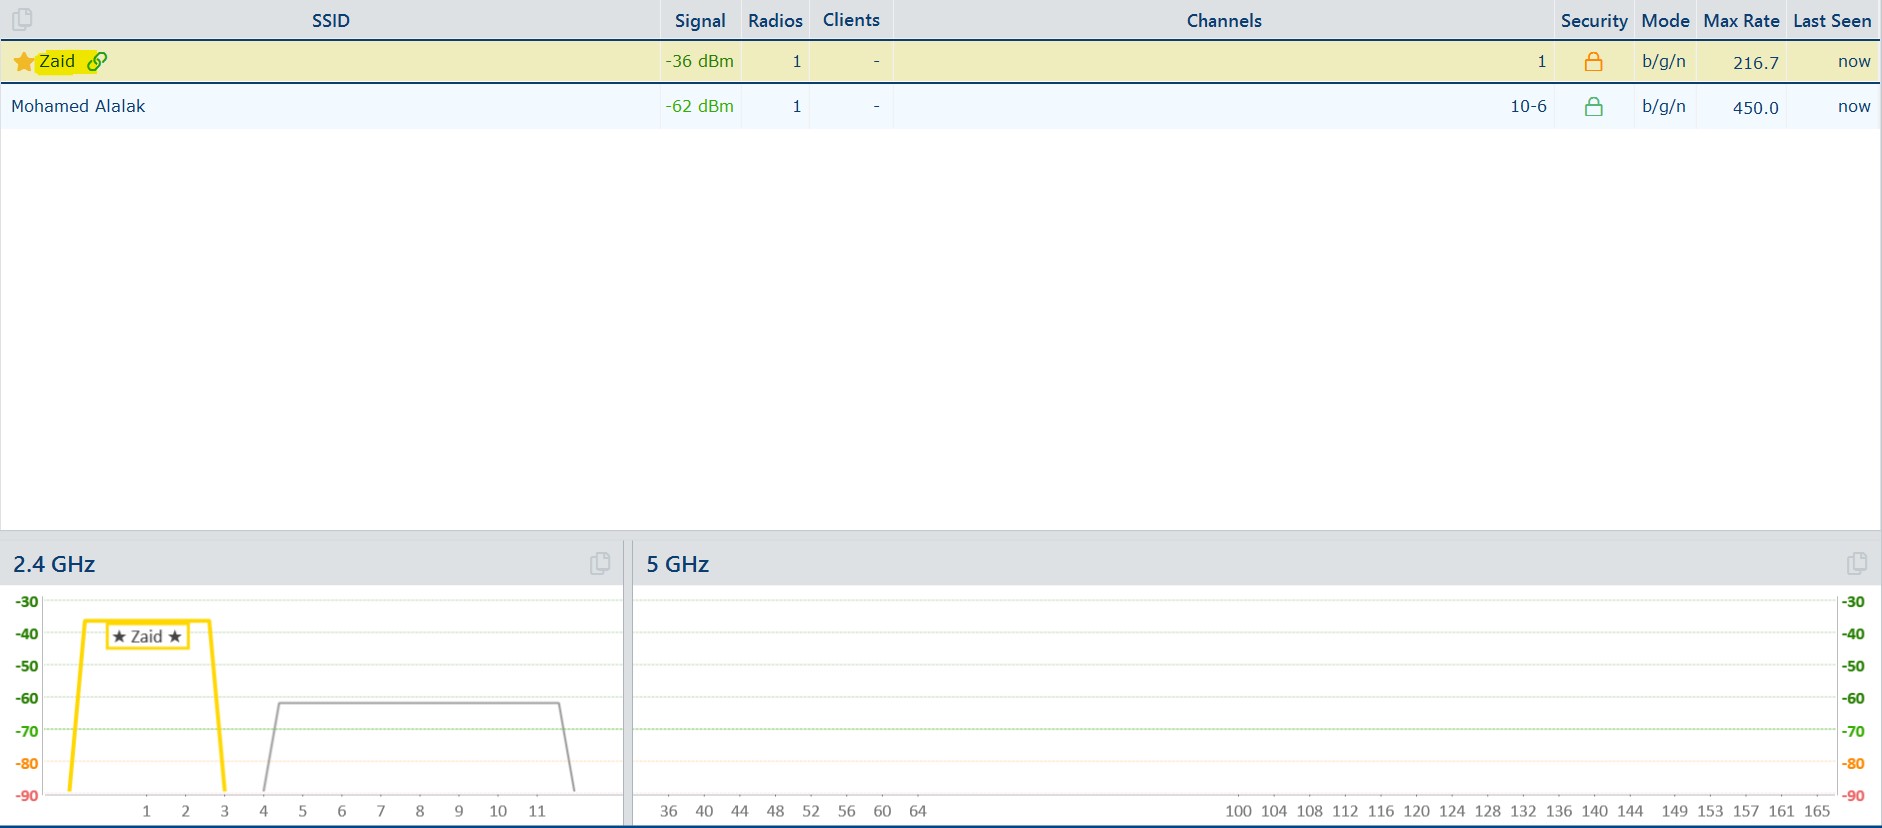The image size is (1882, 828).
Task: Select the Zaid network name
Action: (57, 61)
